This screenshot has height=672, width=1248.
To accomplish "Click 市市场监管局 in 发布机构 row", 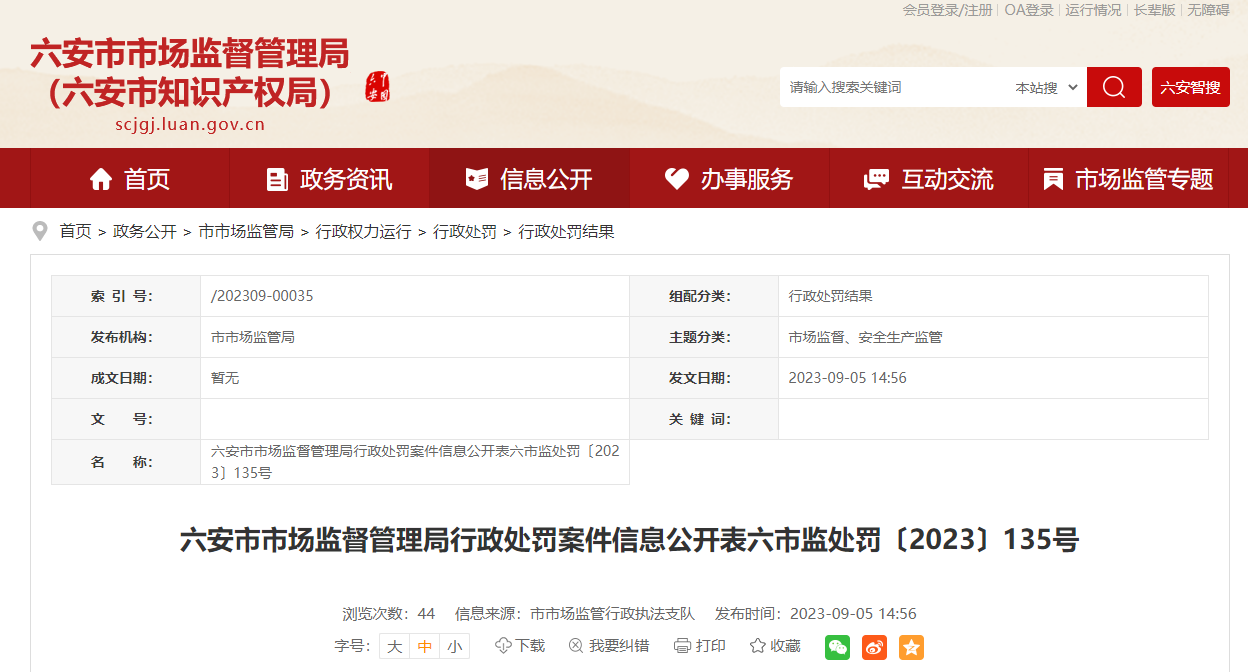I will coord(253,337).
